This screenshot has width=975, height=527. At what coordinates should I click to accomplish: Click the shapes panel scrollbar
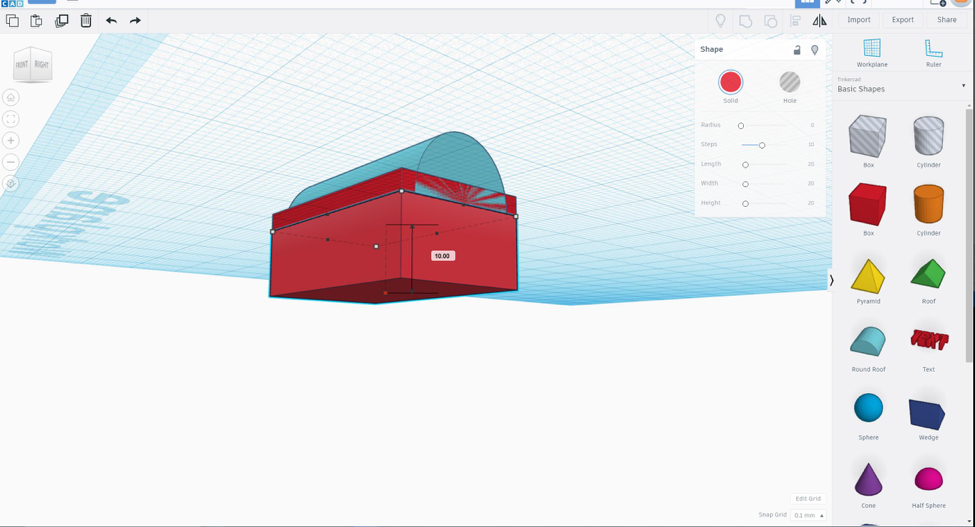pyautogui.click(x=968, y=235)
